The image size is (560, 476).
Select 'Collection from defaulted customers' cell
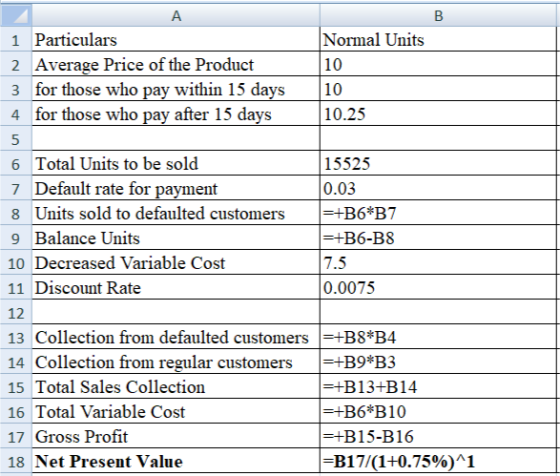[x=176, y=337]
